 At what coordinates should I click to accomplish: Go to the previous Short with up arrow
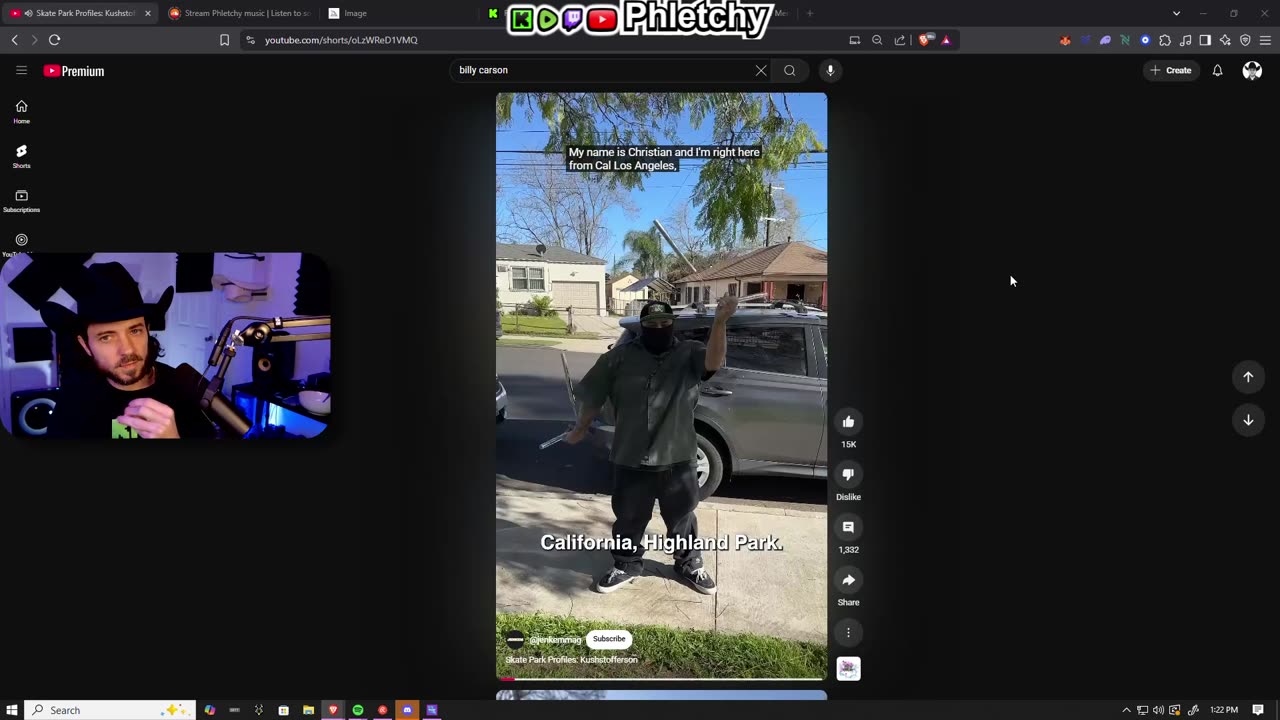click(x=1248, y=377)
